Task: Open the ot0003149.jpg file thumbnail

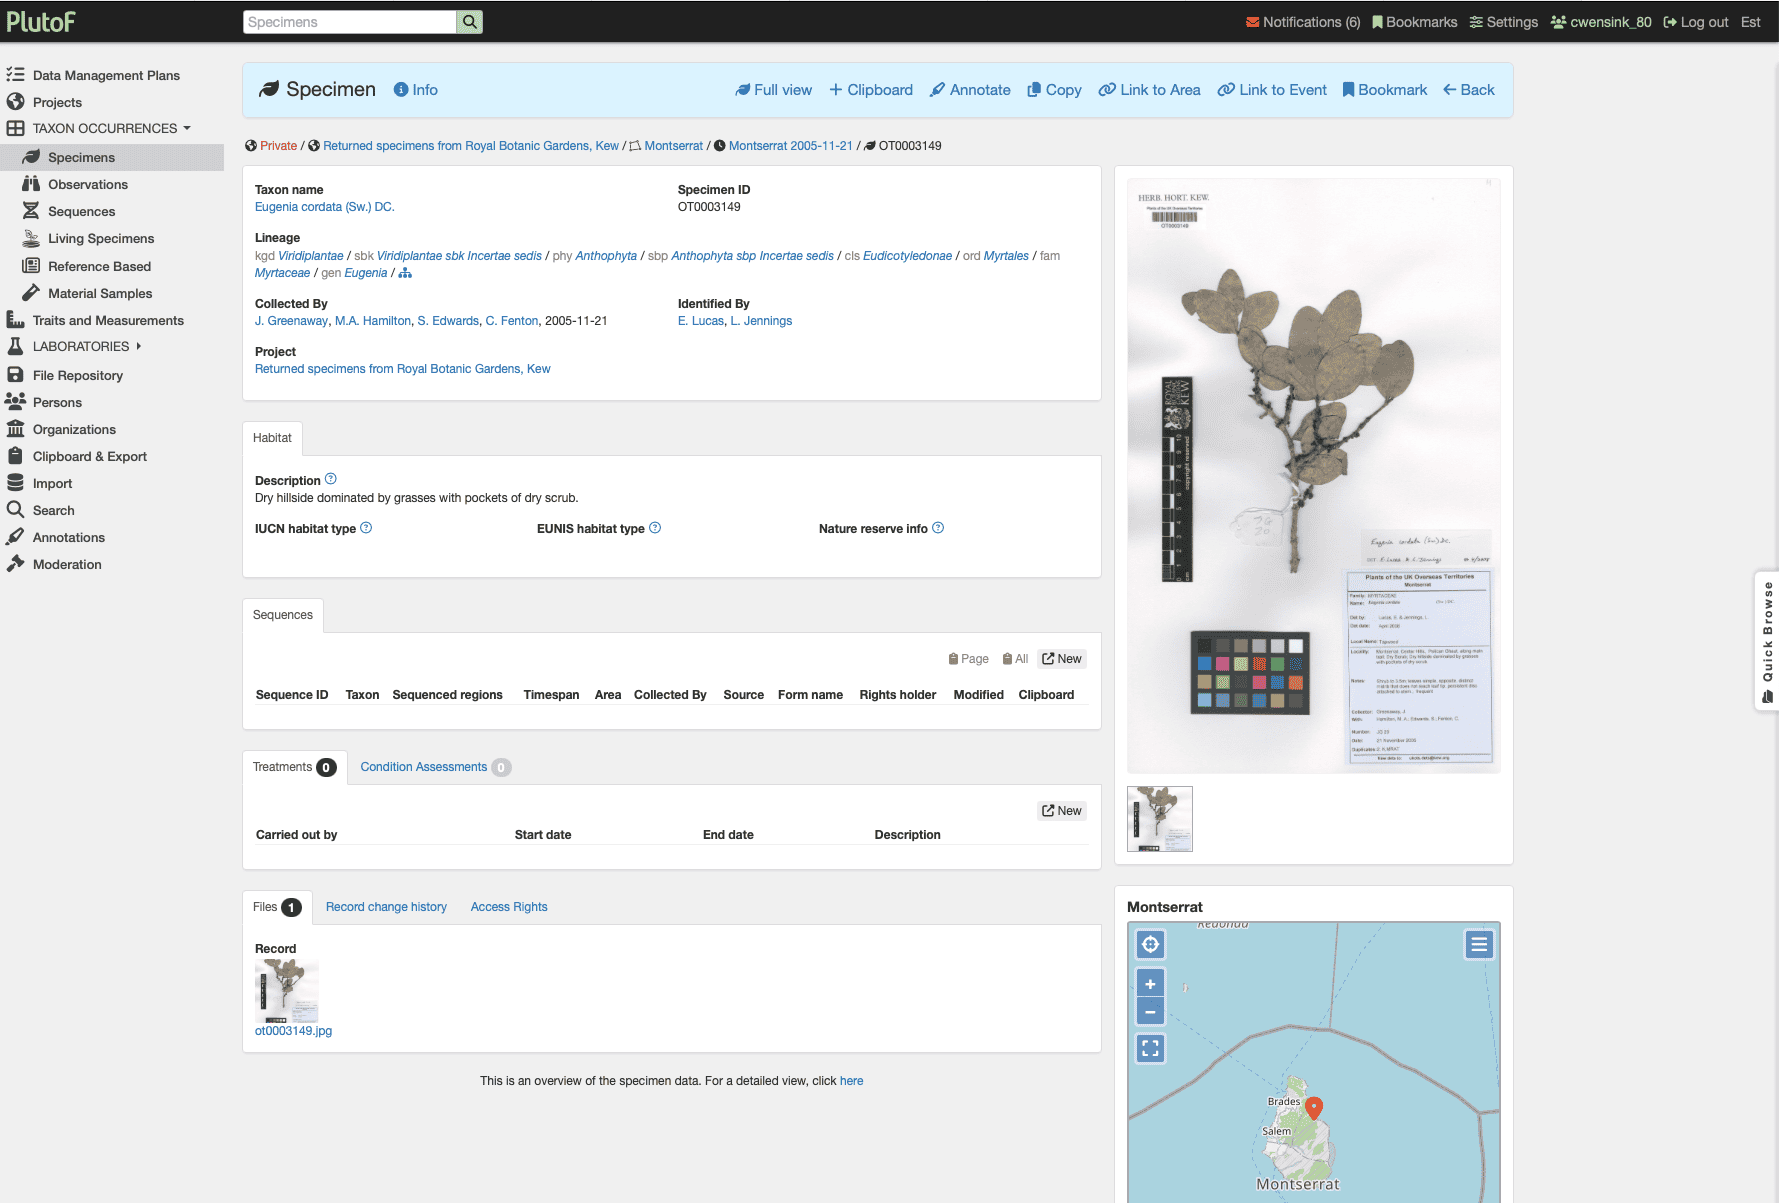Action: click(287, 990)
